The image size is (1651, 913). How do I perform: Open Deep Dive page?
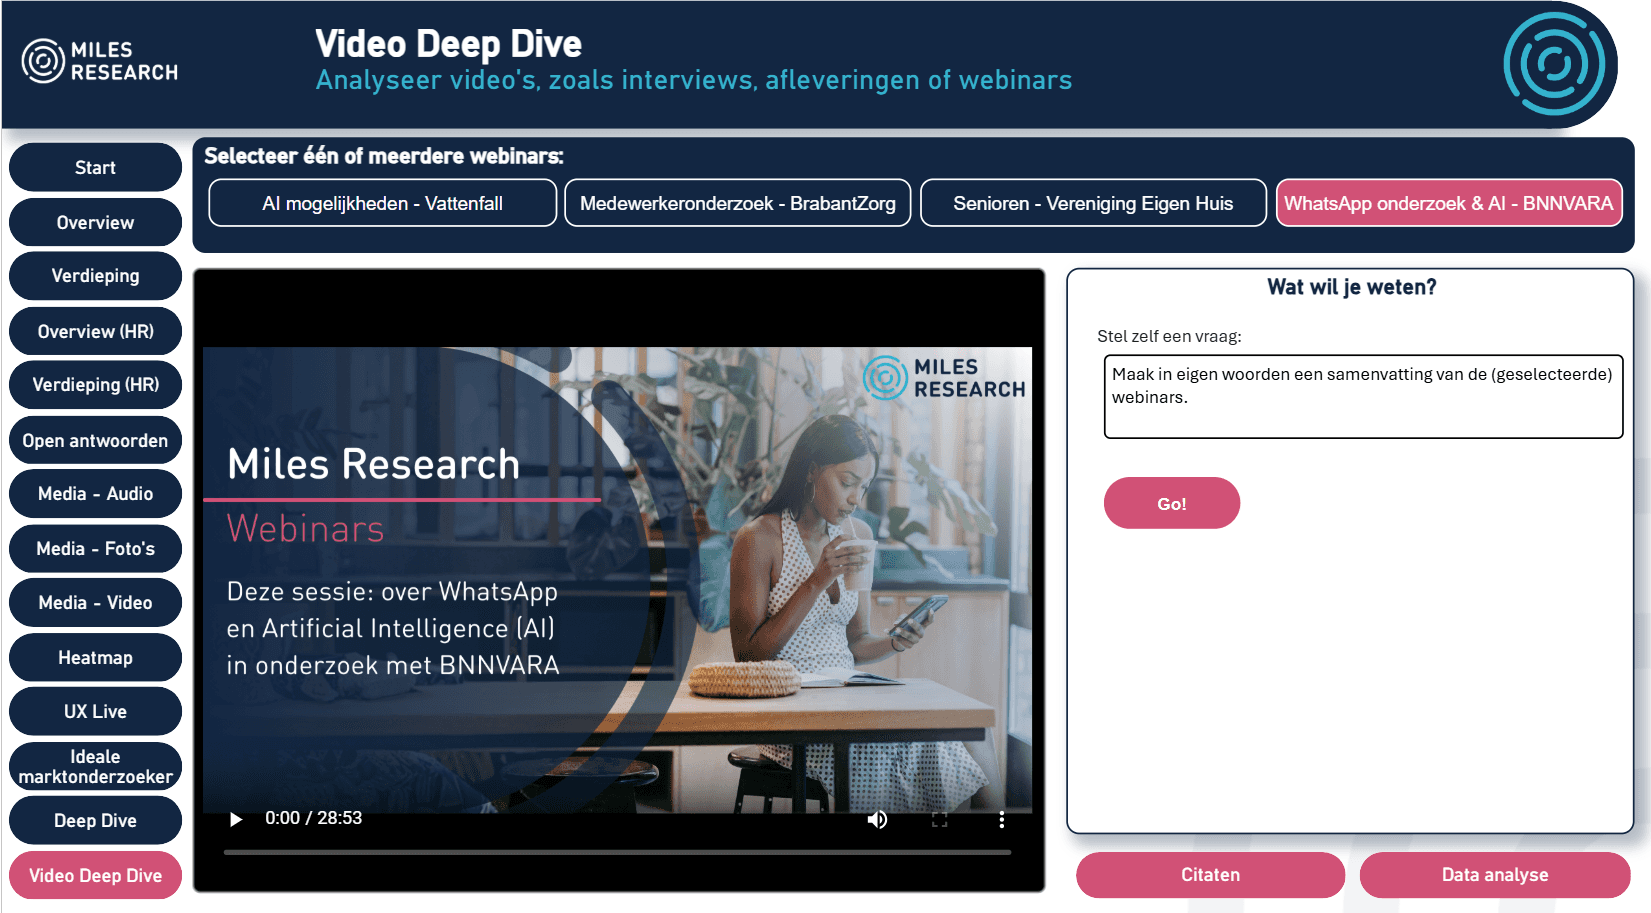pos(95,821)
